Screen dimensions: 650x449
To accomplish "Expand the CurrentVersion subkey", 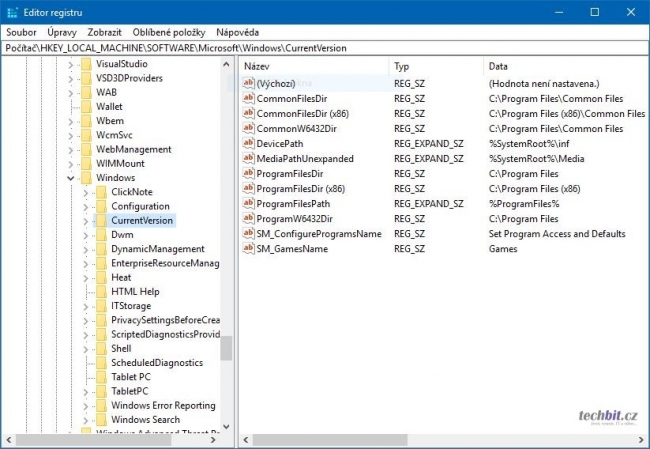I will (x=86, y=221).
